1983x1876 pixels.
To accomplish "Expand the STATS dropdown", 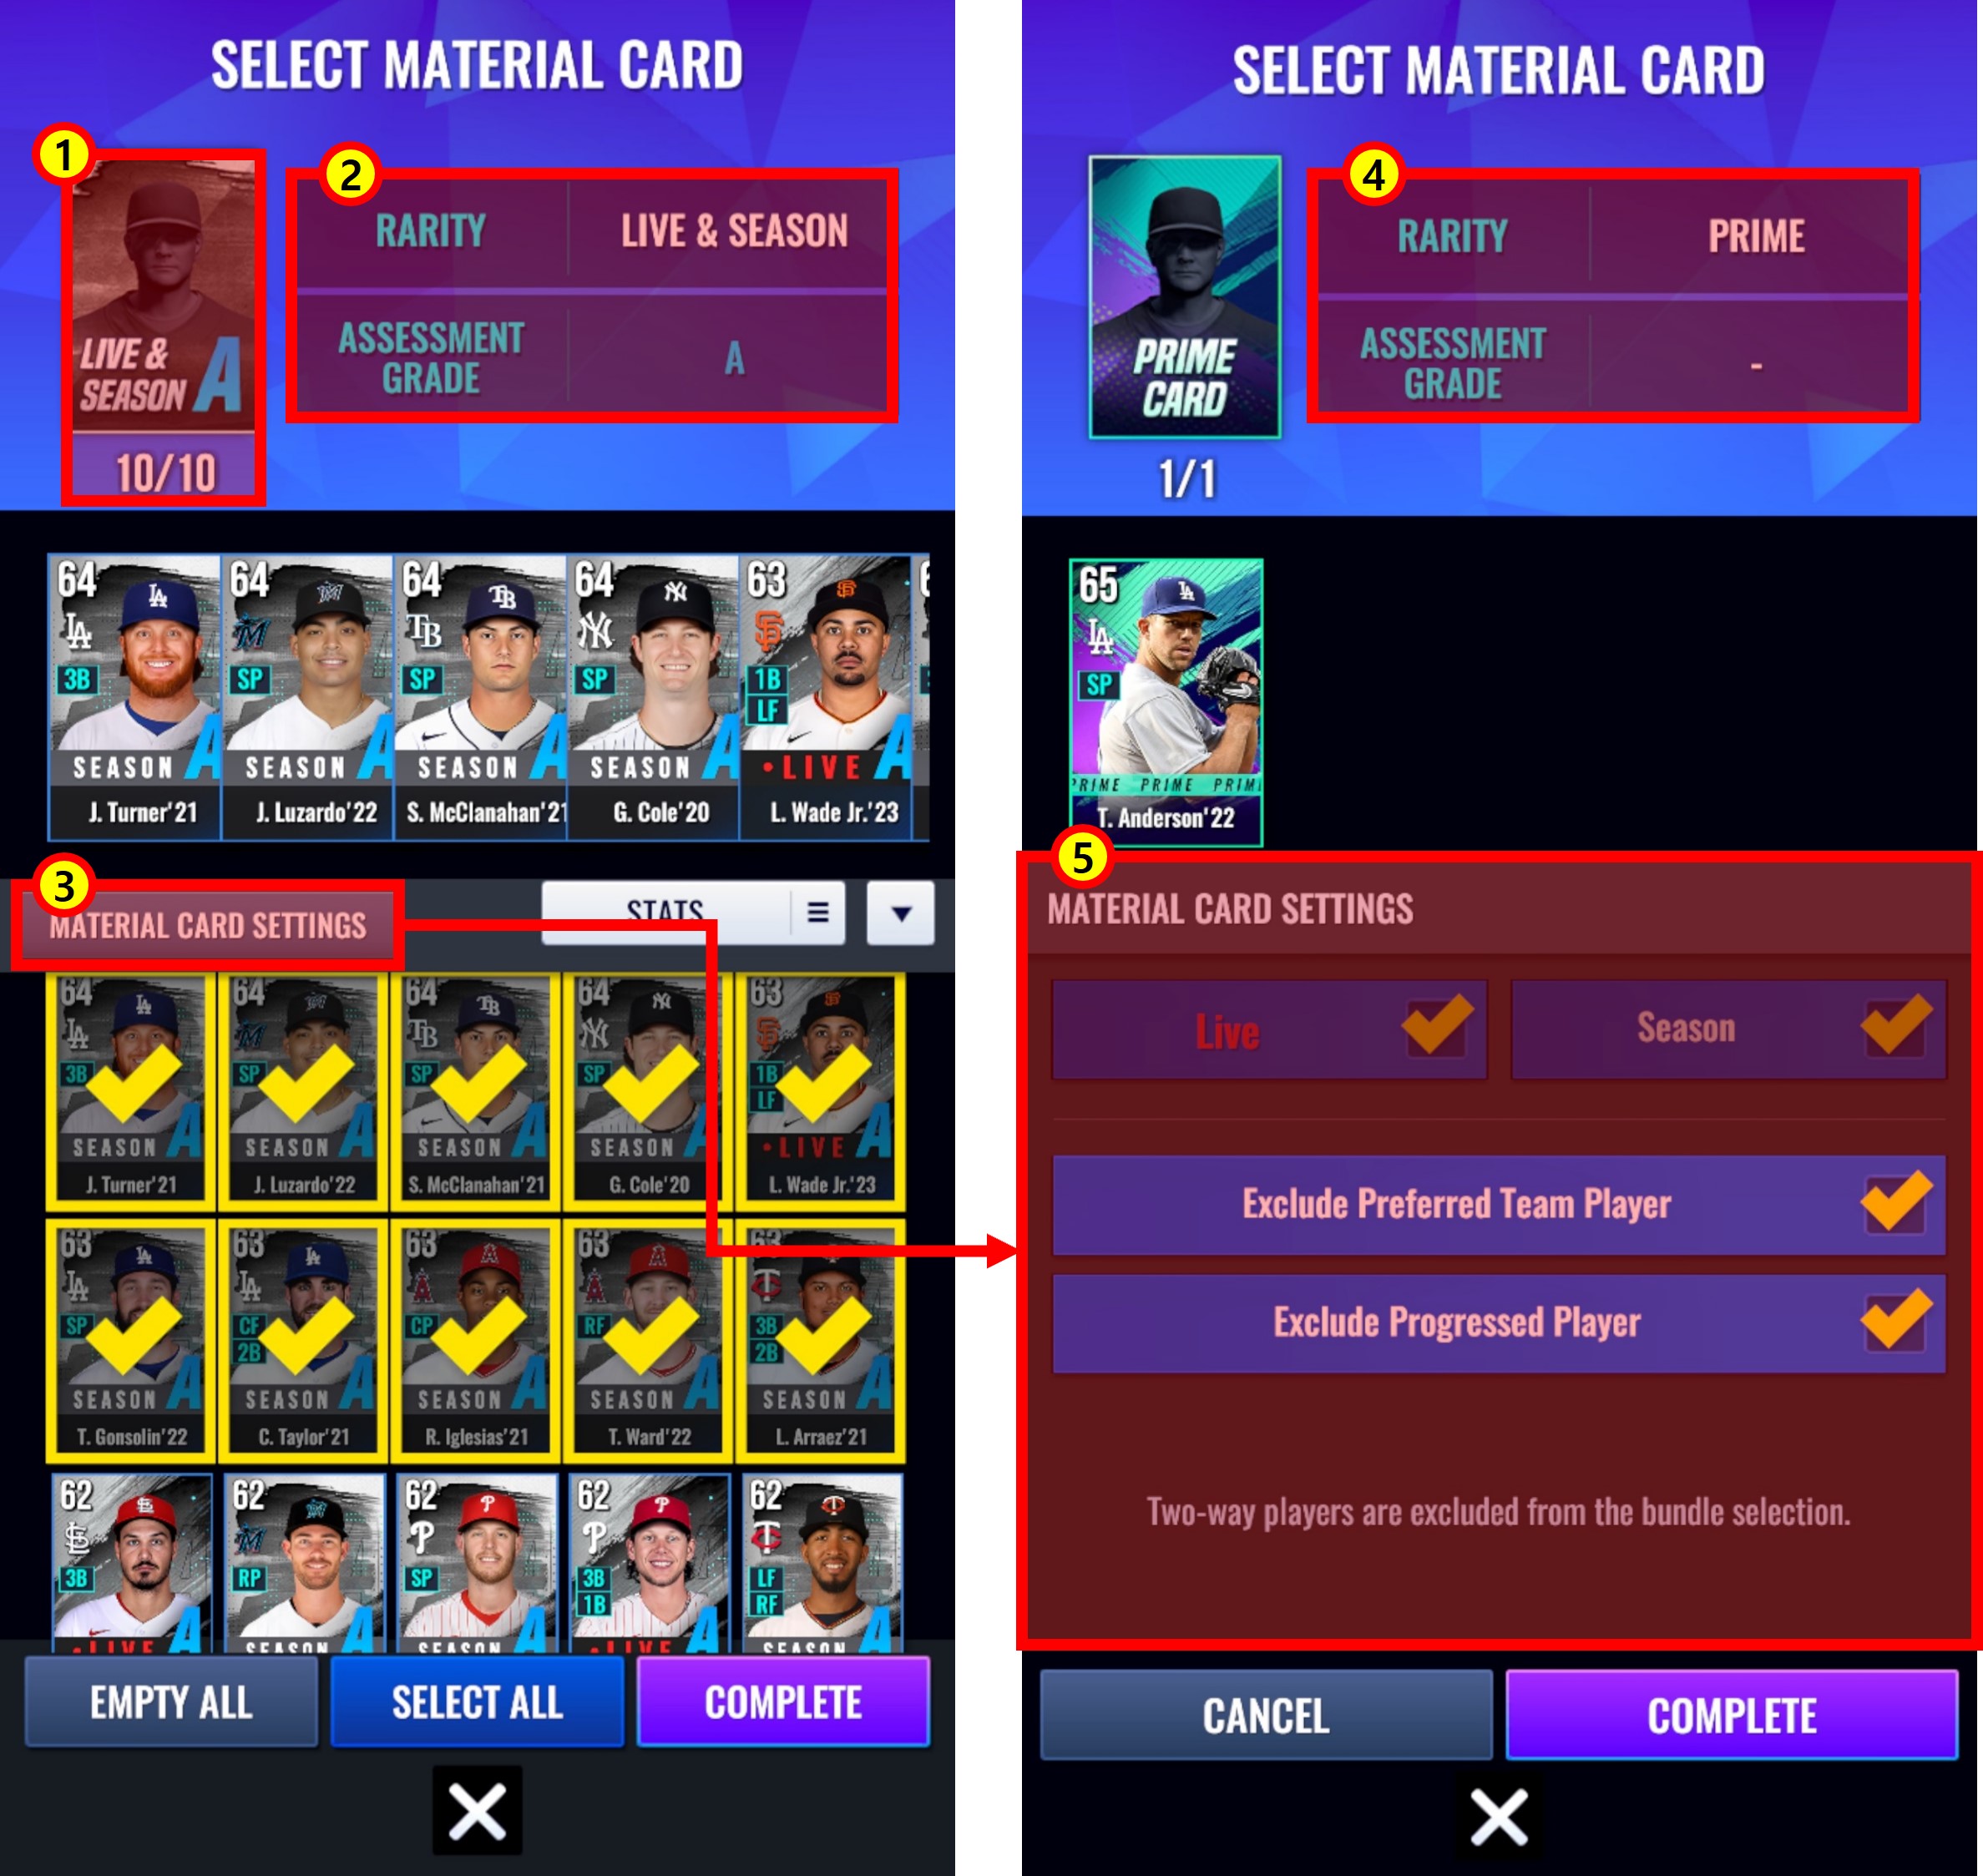I will (692, 912).
